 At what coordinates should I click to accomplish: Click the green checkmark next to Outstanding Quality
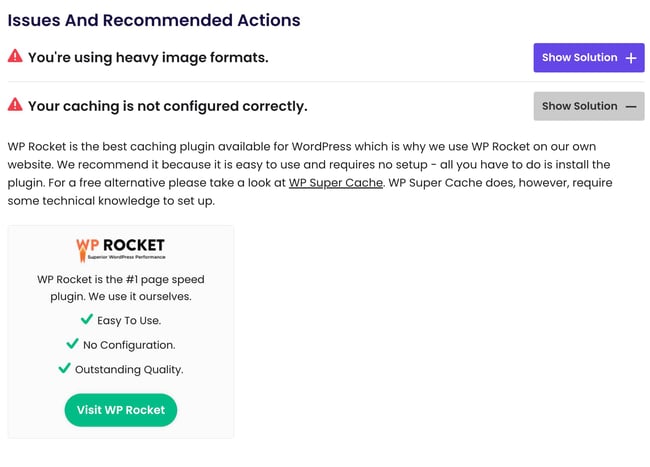coord(64,368)
